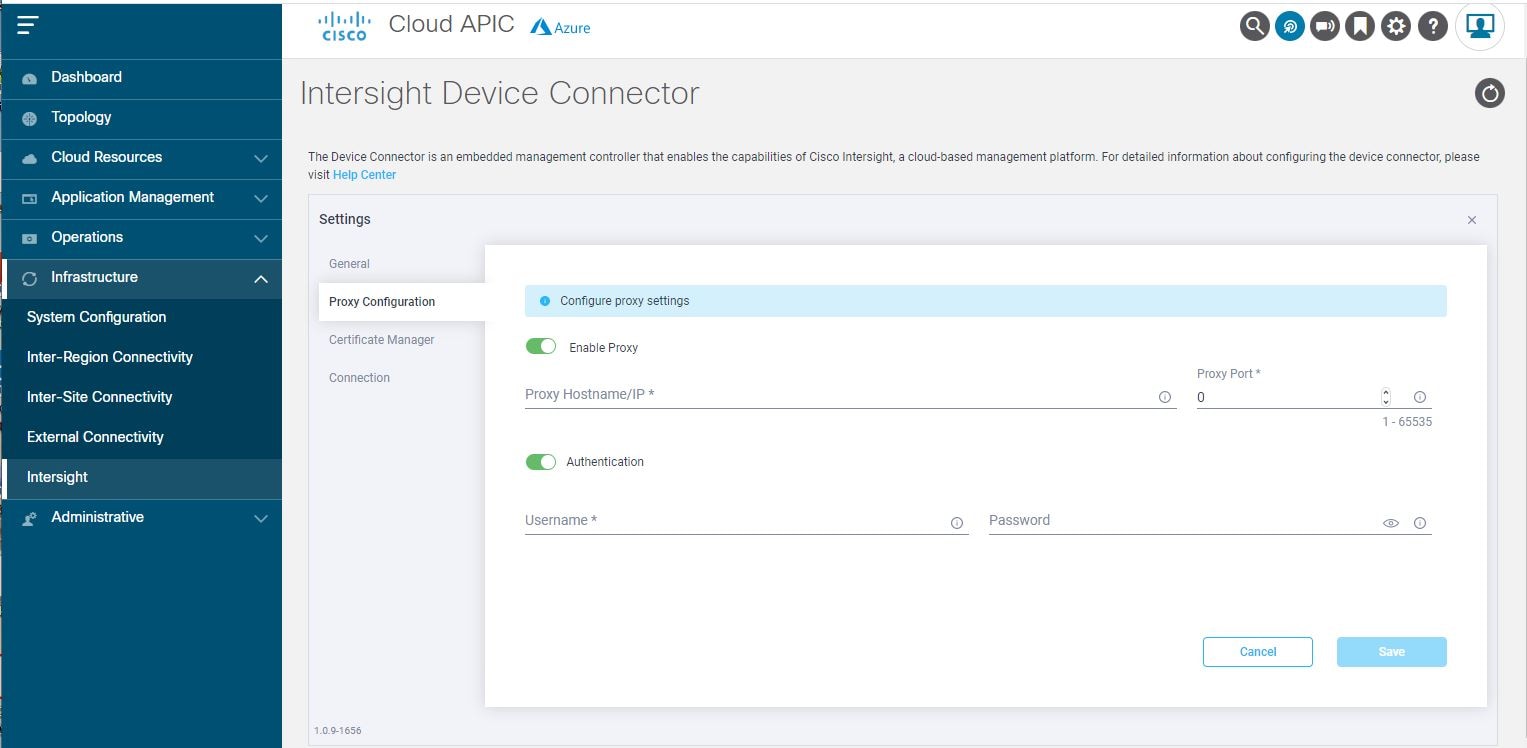Open the General settings tab
Image resolution: width=1527 pixels, height=748 pixels.
click(349, 264)
